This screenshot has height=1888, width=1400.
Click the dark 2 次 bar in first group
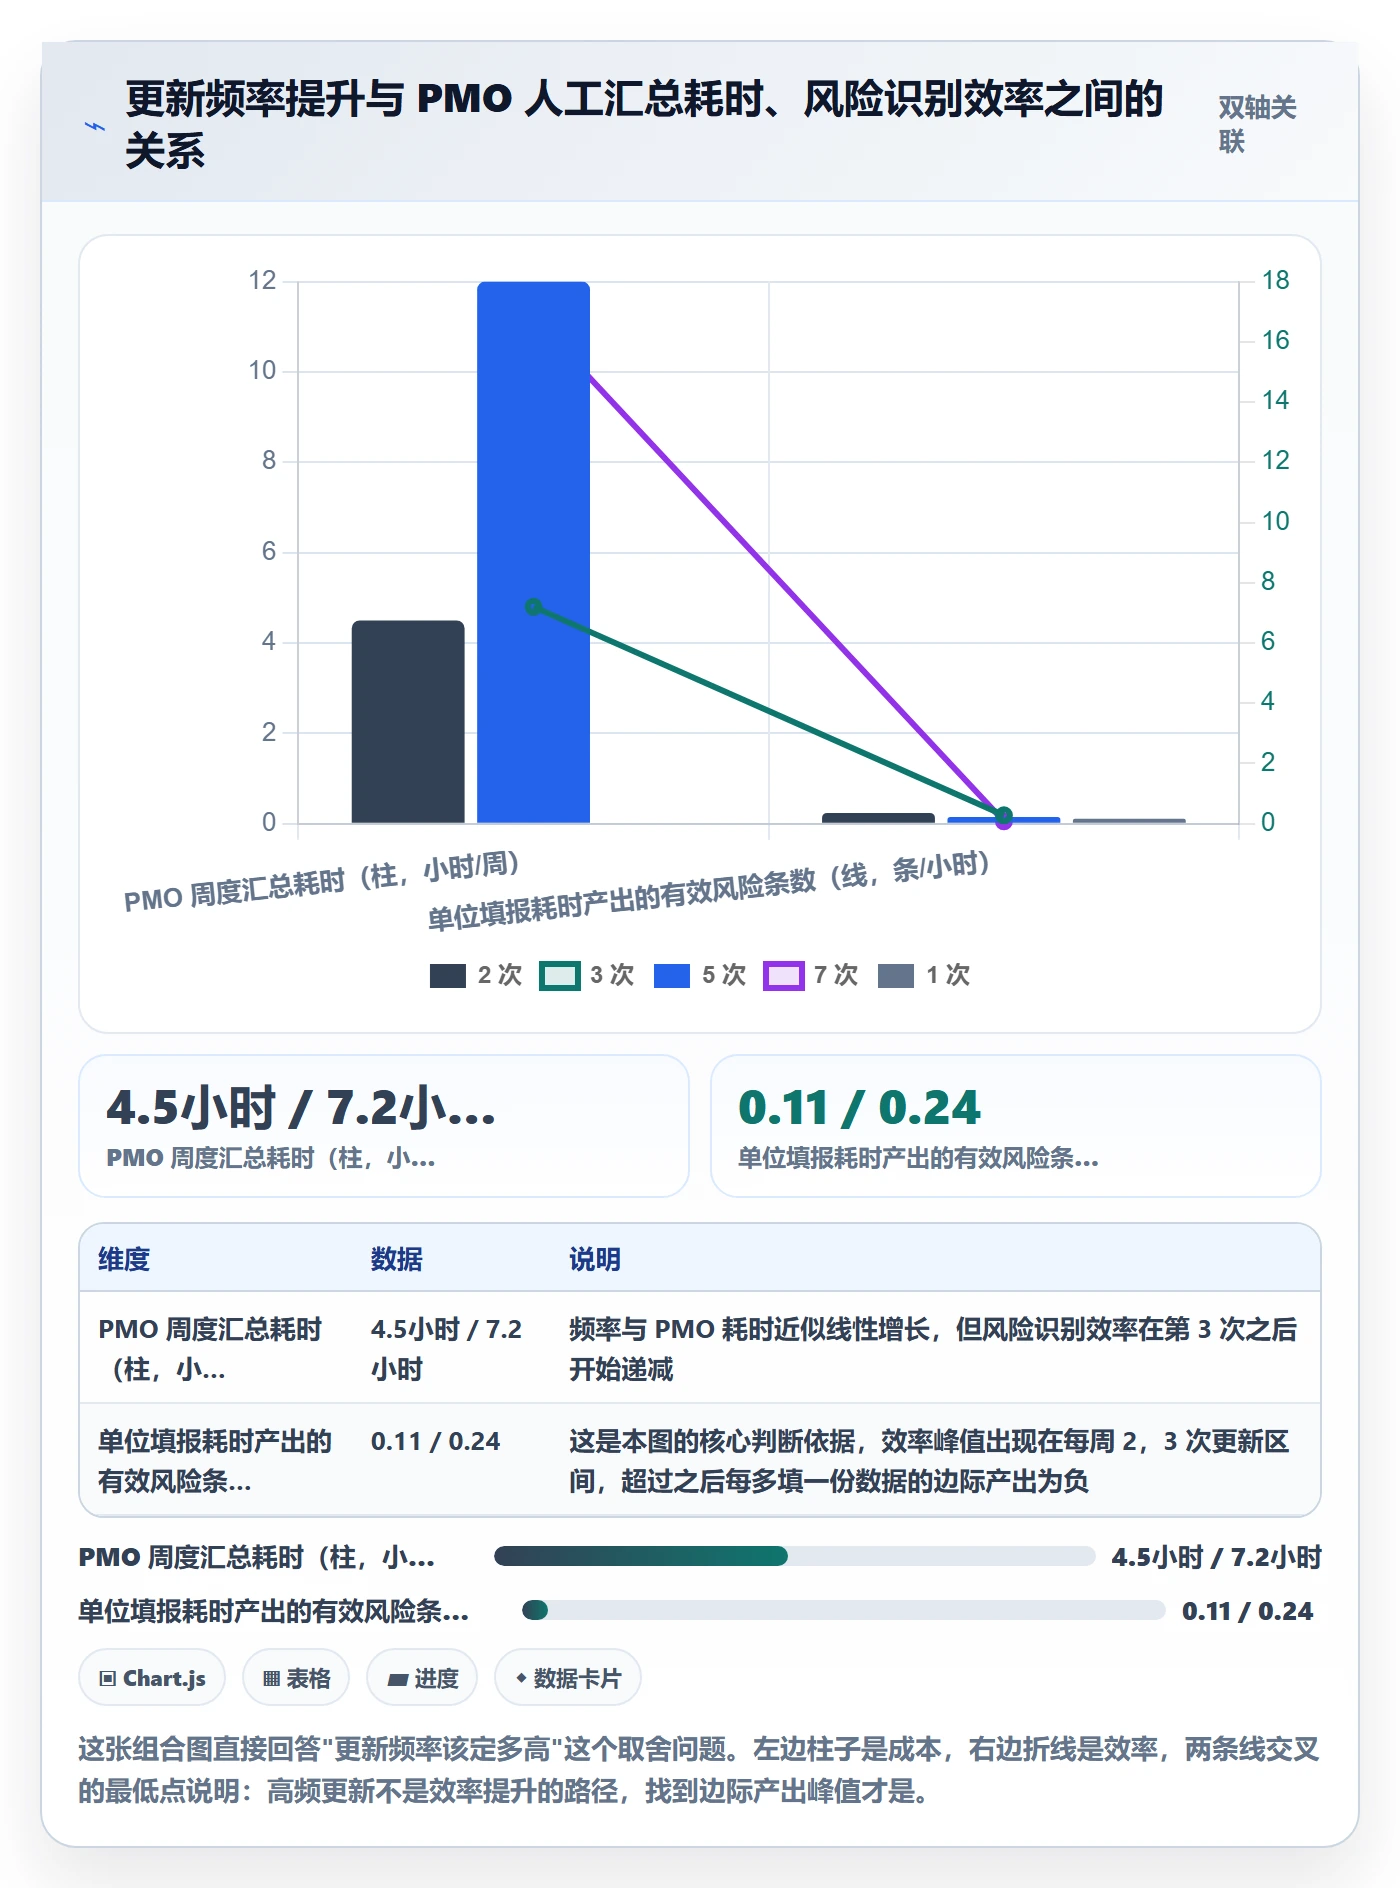[408, 722]
